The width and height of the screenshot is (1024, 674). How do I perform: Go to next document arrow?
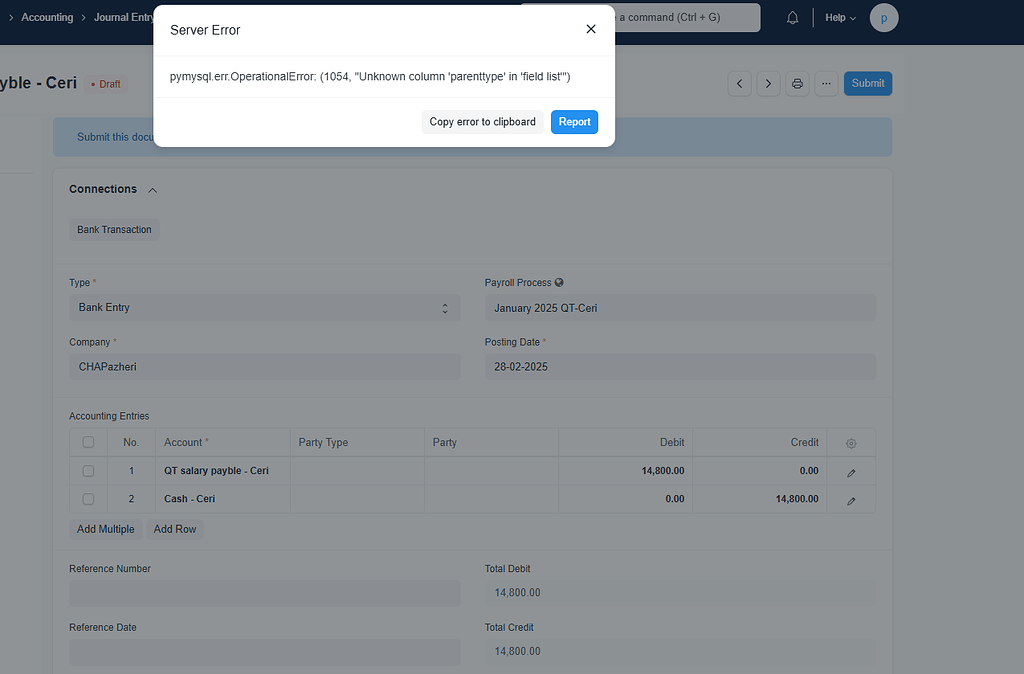(768, 84)
